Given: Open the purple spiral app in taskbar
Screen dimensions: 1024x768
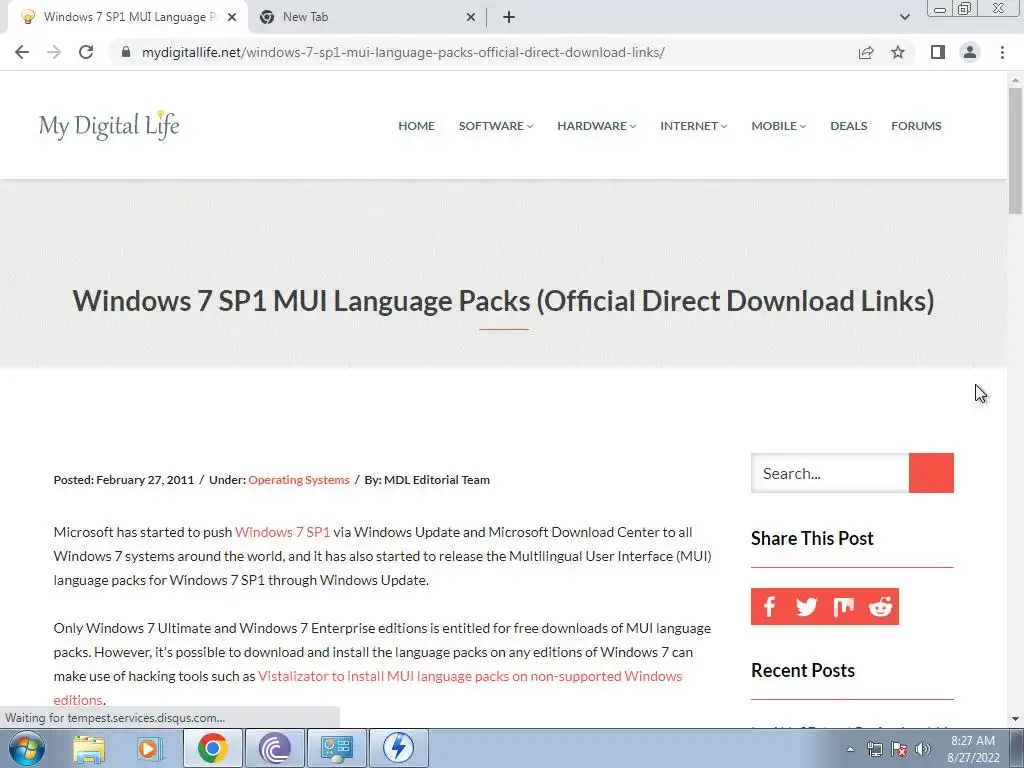Looking at the screenshot, I should pyautogui.click(x=275, y=748).
